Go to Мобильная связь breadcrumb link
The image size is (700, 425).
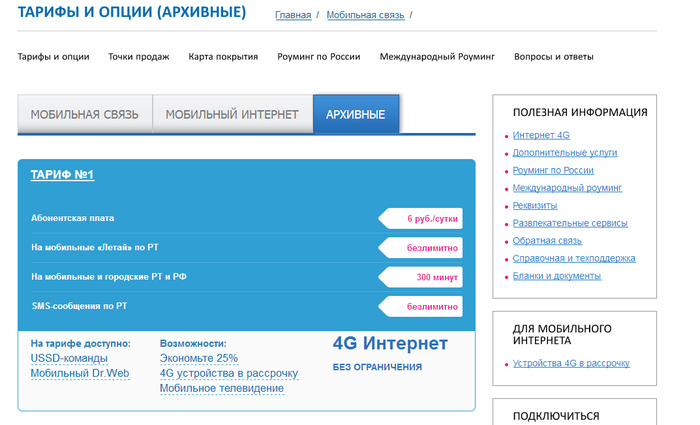pyautogui.click(x=364, y=15)
